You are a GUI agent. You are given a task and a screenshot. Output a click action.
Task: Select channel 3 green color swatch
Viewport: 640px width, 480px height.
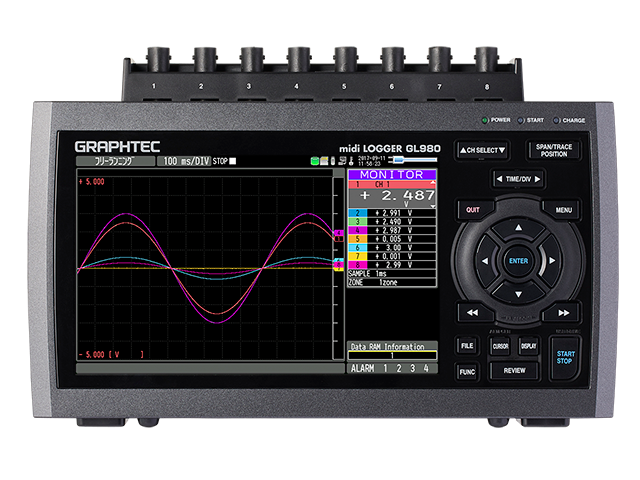[358, 222]
